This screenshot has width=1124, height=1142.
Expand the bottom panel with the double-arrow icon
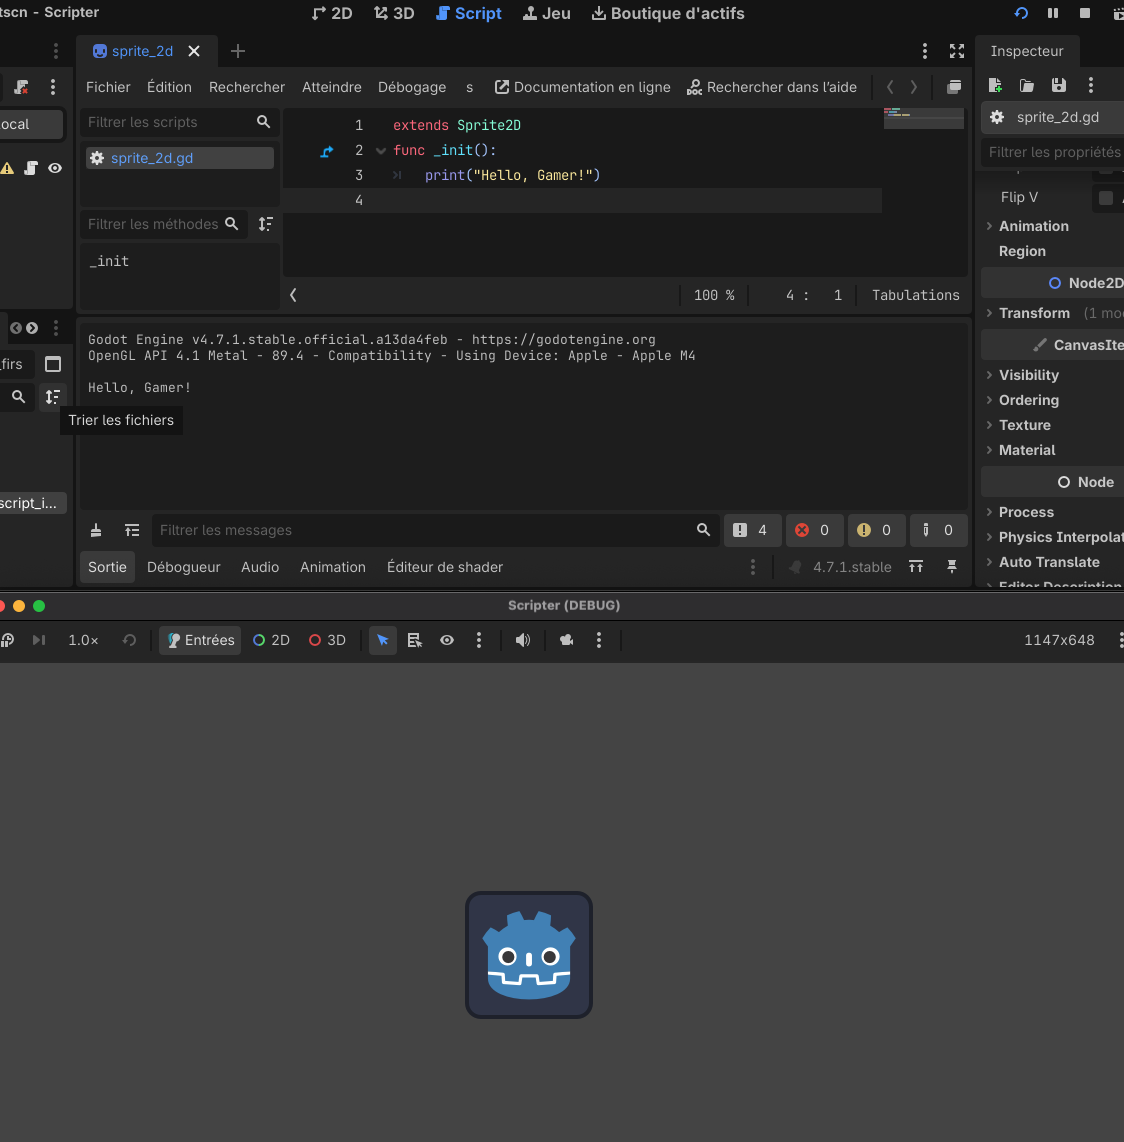click(916, 567)
